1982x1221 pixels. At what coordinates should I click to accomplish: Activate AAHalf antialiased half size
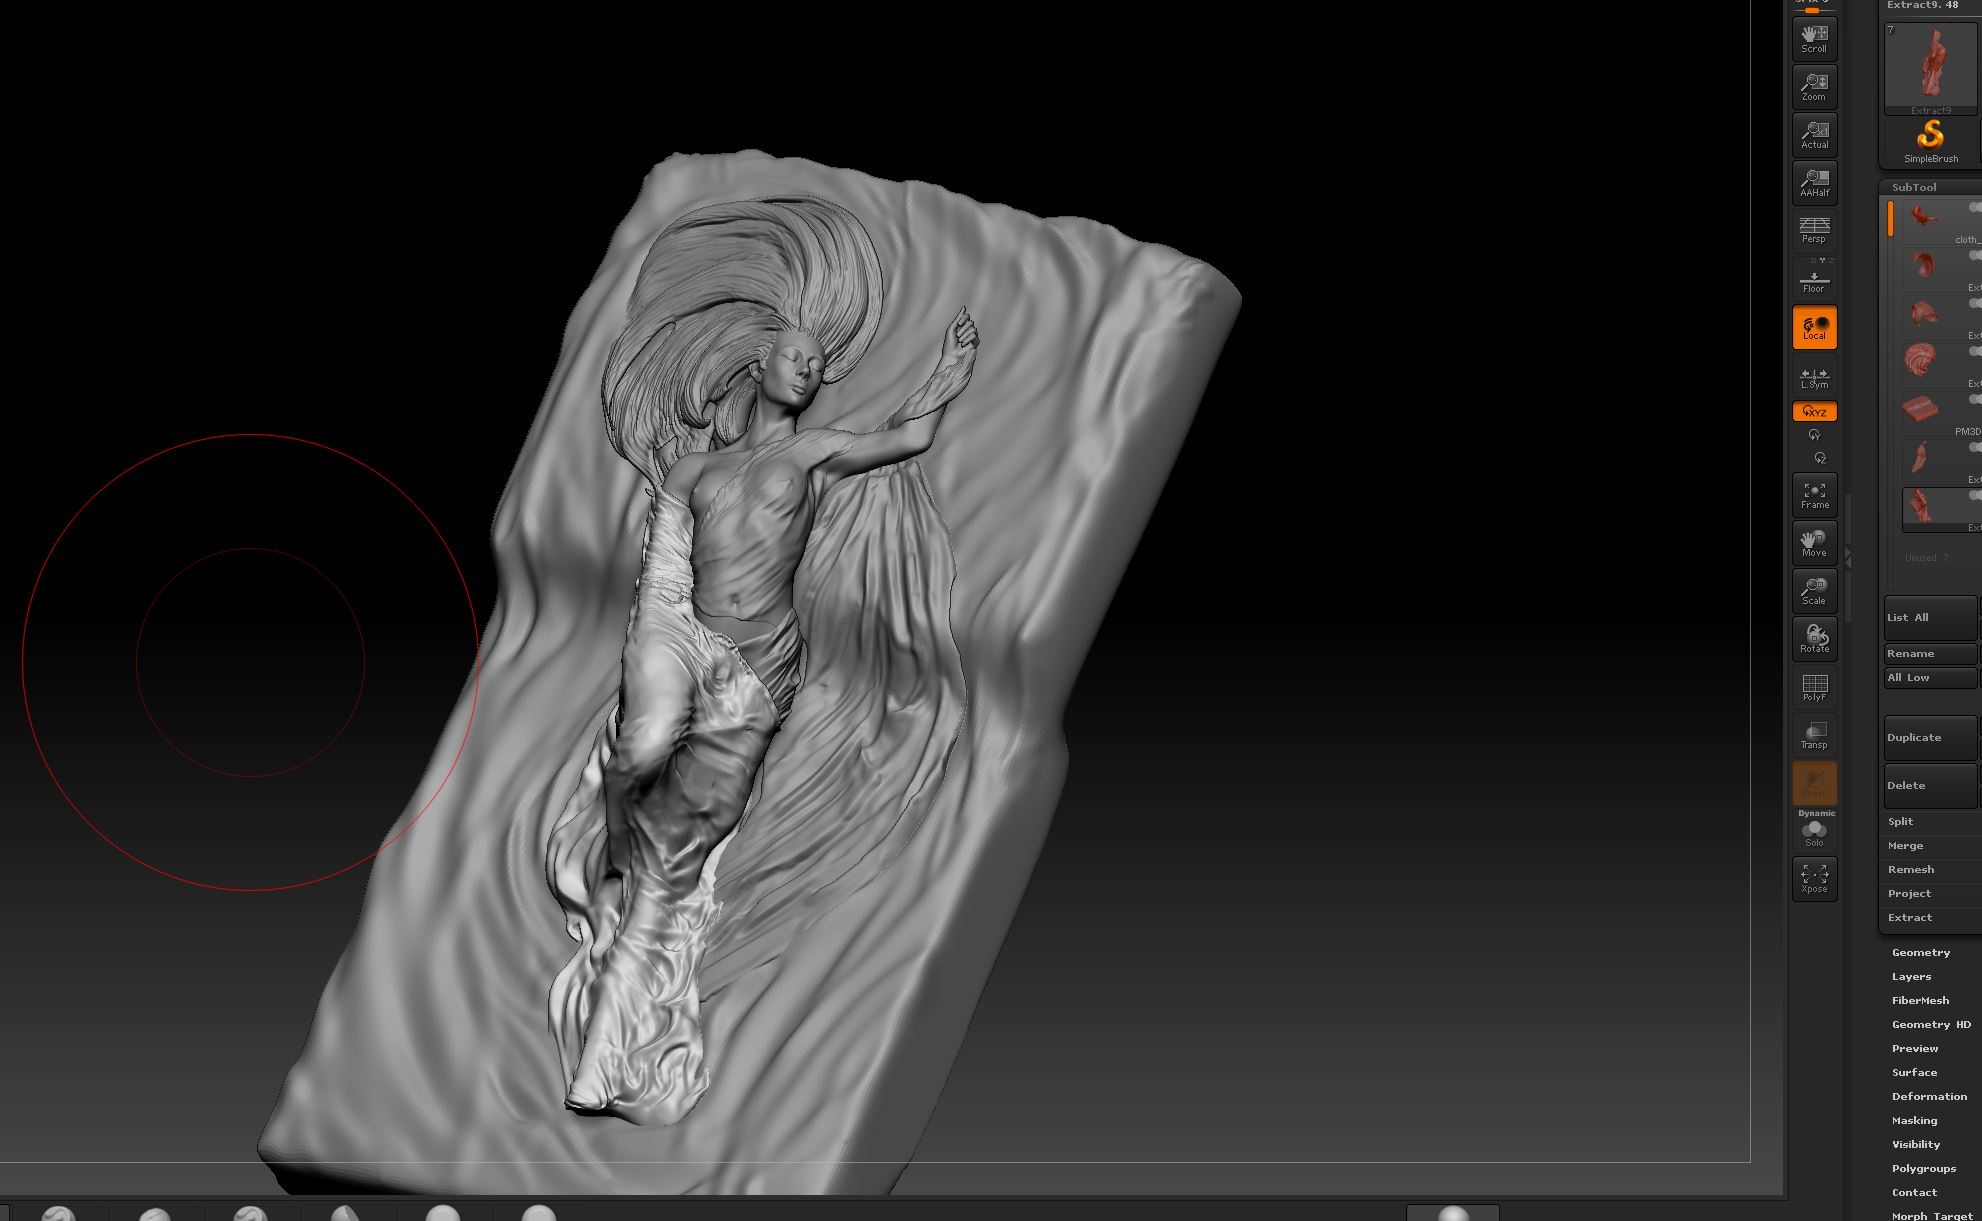[1814, 182]
